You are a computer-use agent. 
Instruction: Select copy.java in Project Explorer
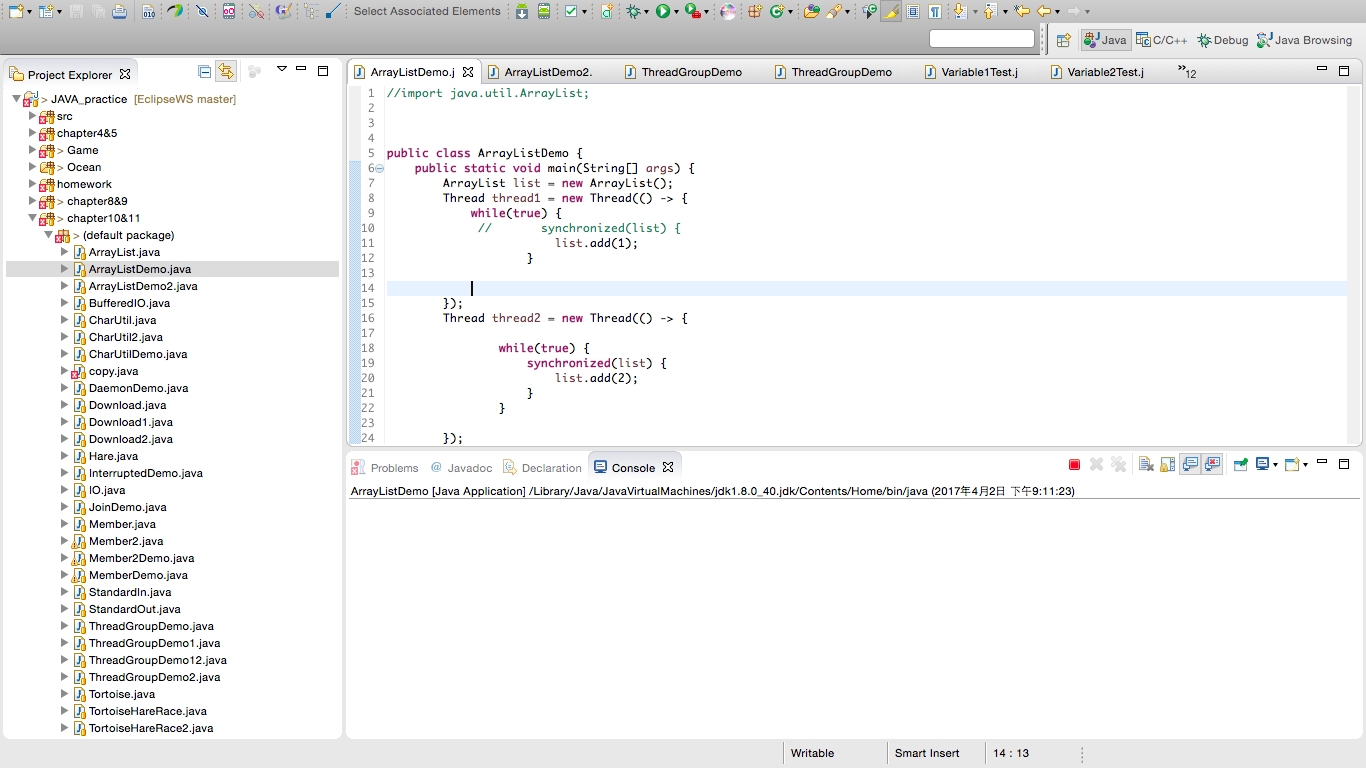coord(113,371)
